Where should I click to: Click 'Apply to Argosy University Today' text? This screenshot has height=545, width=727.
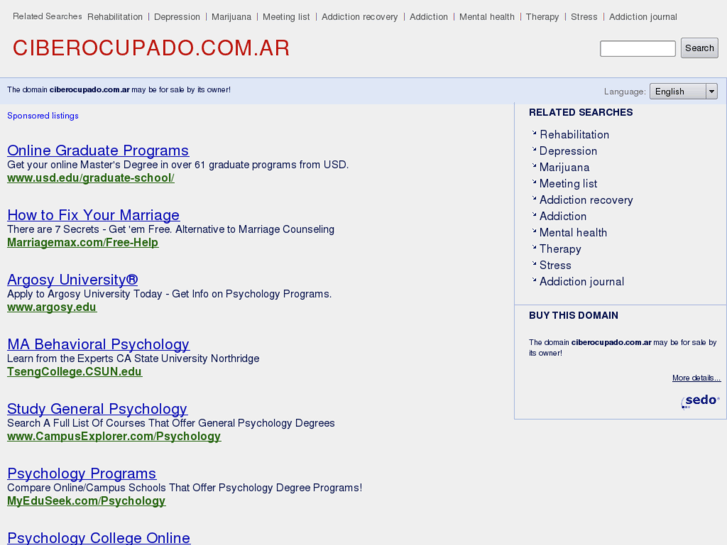coord(169,294)
